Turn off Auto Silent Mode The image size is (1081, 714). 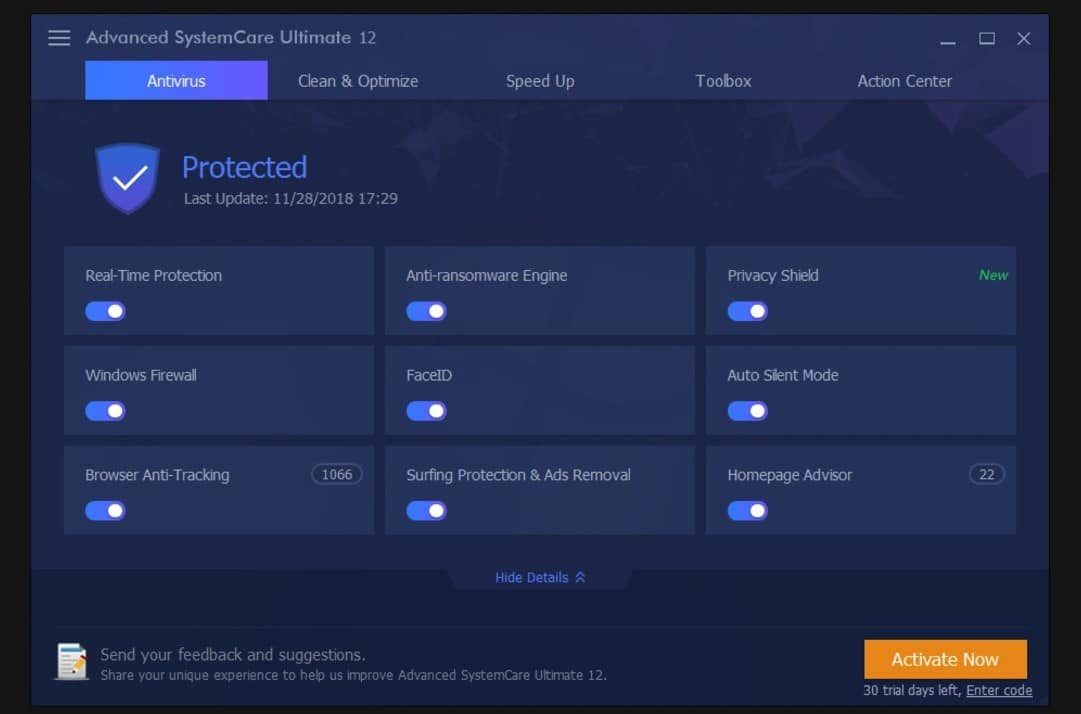[x=747, y=411]
